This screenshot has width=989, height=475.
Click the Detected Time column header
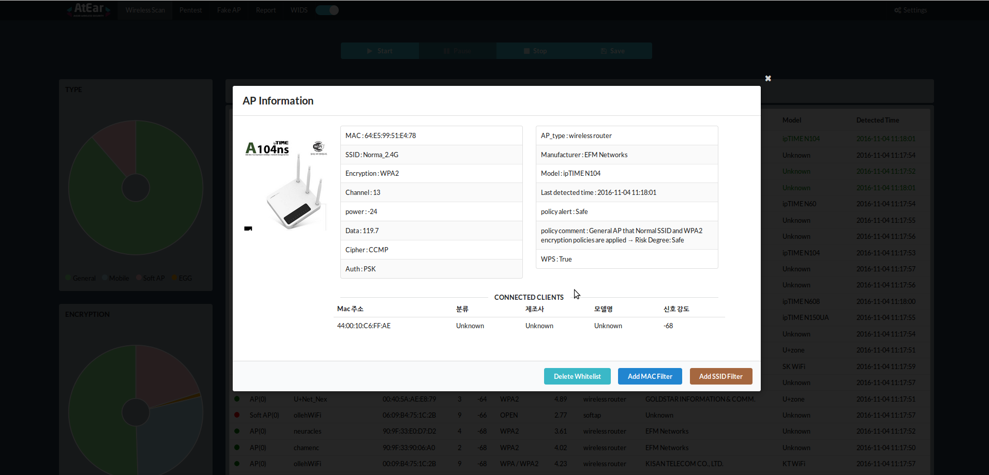coord(877,120)
